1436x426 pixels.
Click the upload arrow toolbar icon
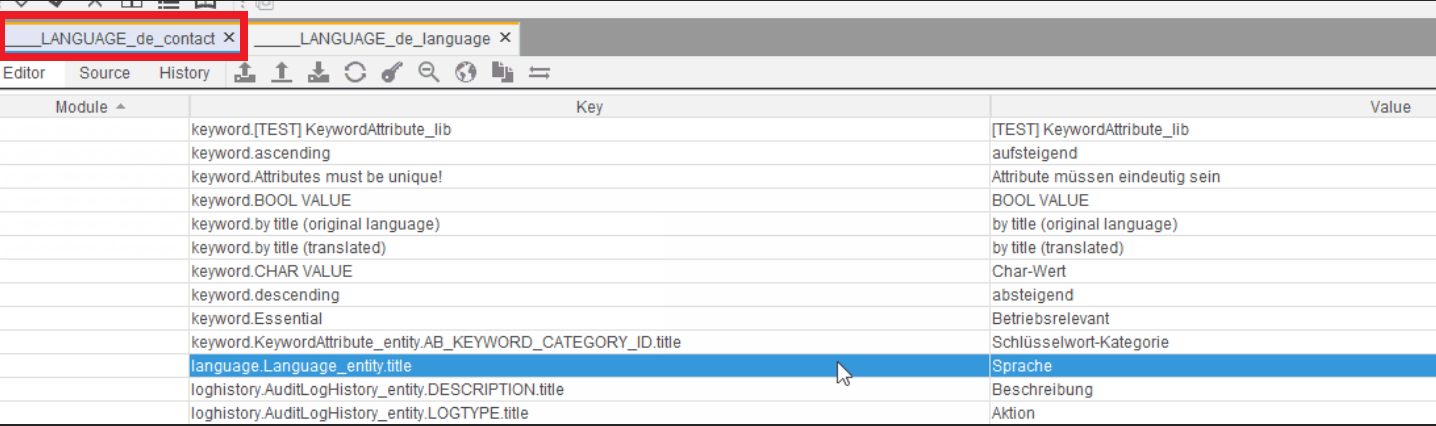pyautogui.click(x=282, y=73)
